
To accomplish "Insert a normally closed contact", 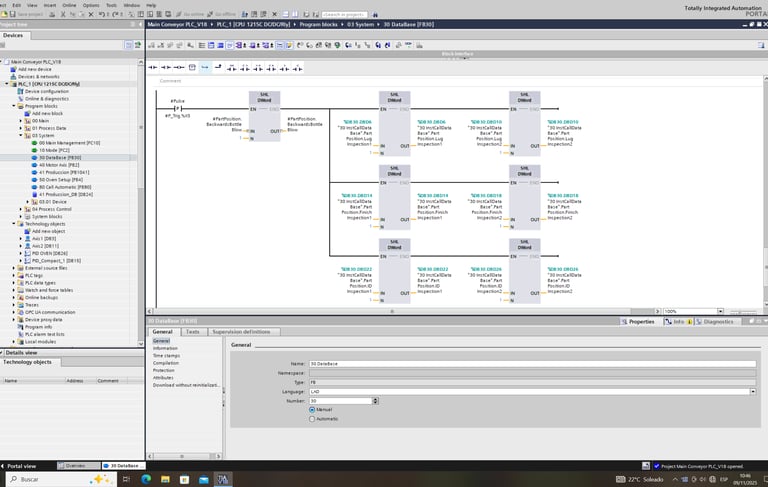I will tap(166, 68).
